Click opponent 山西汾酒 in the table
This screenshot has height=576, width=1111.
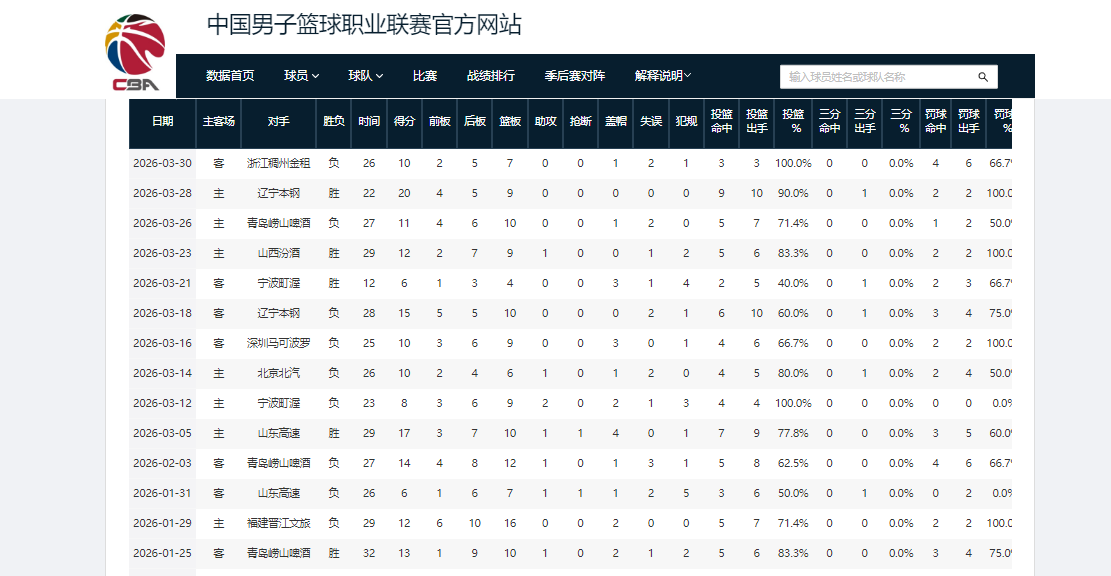(x=278, y=253)
